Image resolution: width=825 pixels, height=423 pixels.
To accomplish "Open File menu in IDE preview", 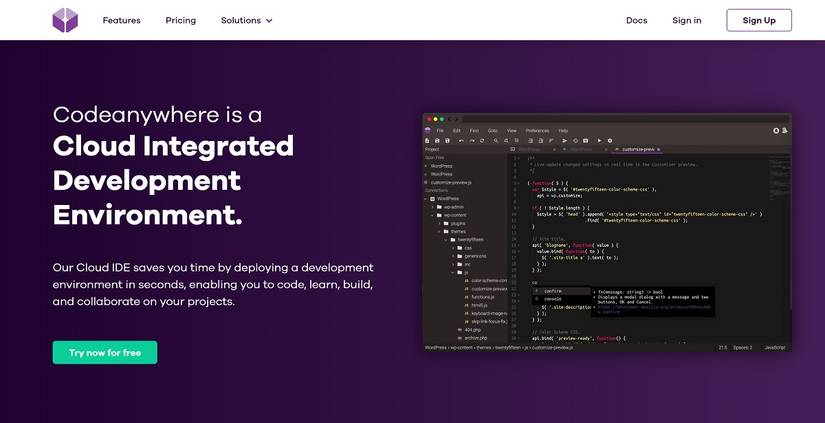I will (x=440, y=130).
